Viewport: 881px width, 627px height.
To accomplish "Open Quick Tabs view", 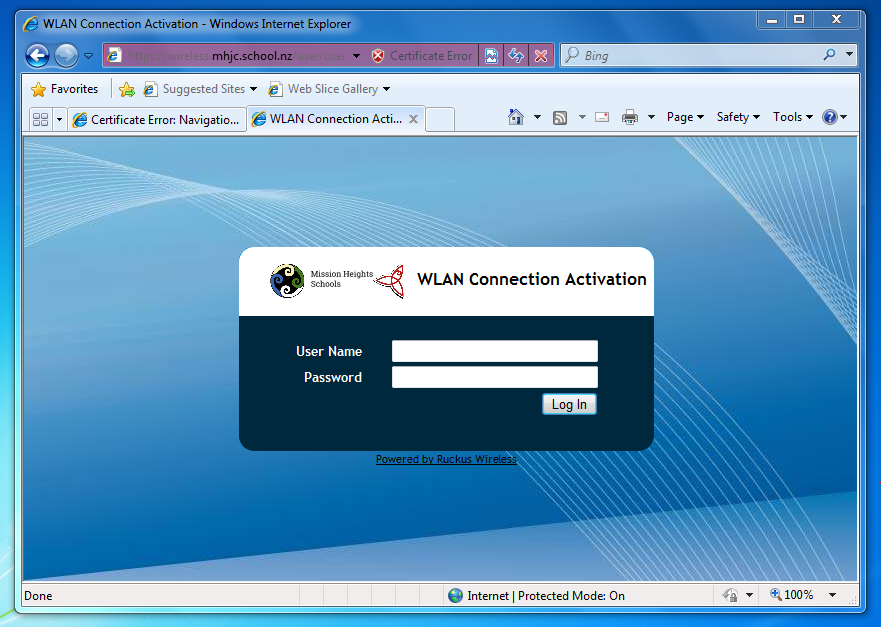I will [40, 118].
